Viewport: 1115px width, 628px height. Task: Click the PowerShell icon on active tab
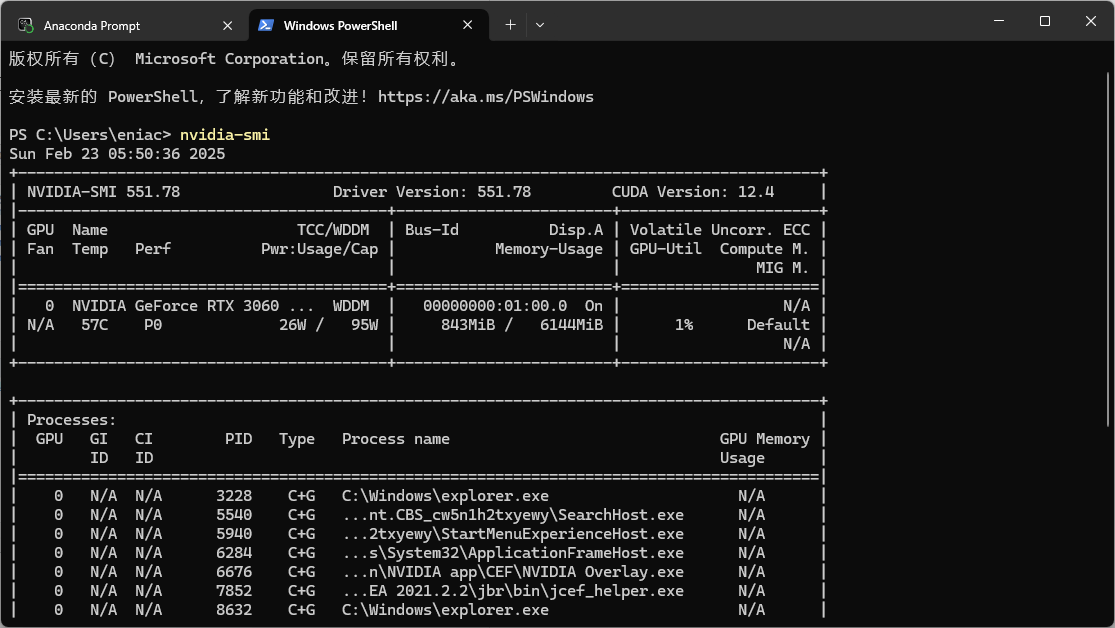(x=266, y=25)
